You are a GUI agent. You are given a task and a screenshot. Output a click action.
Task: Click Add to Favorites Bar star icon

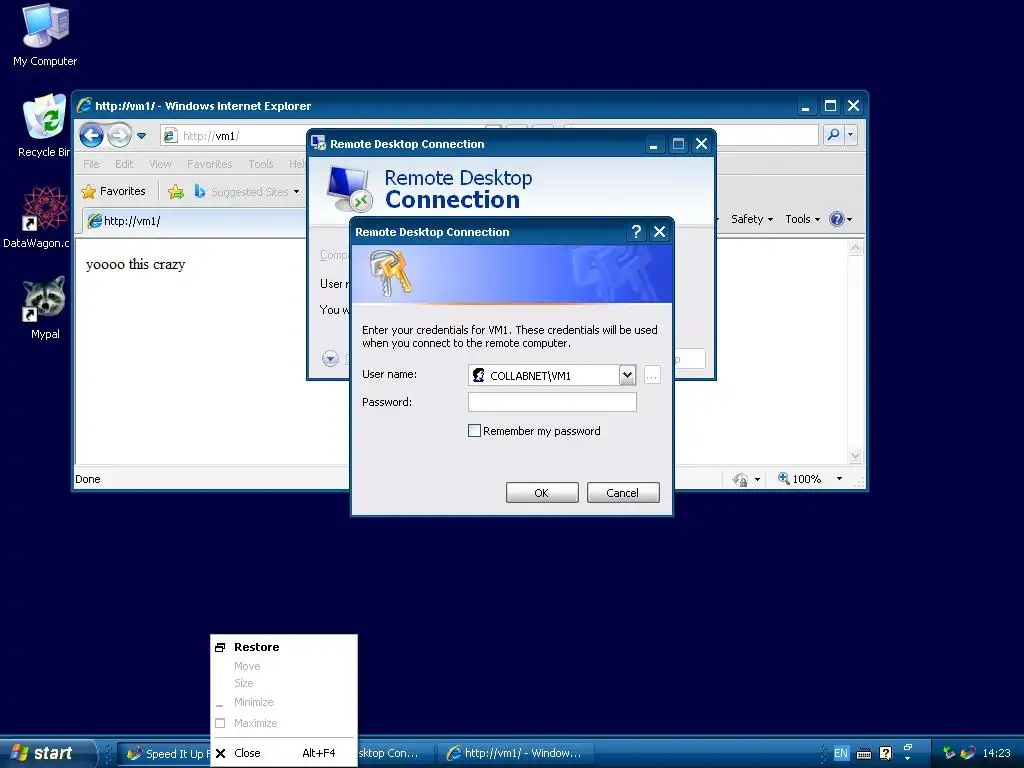point(176,191)
